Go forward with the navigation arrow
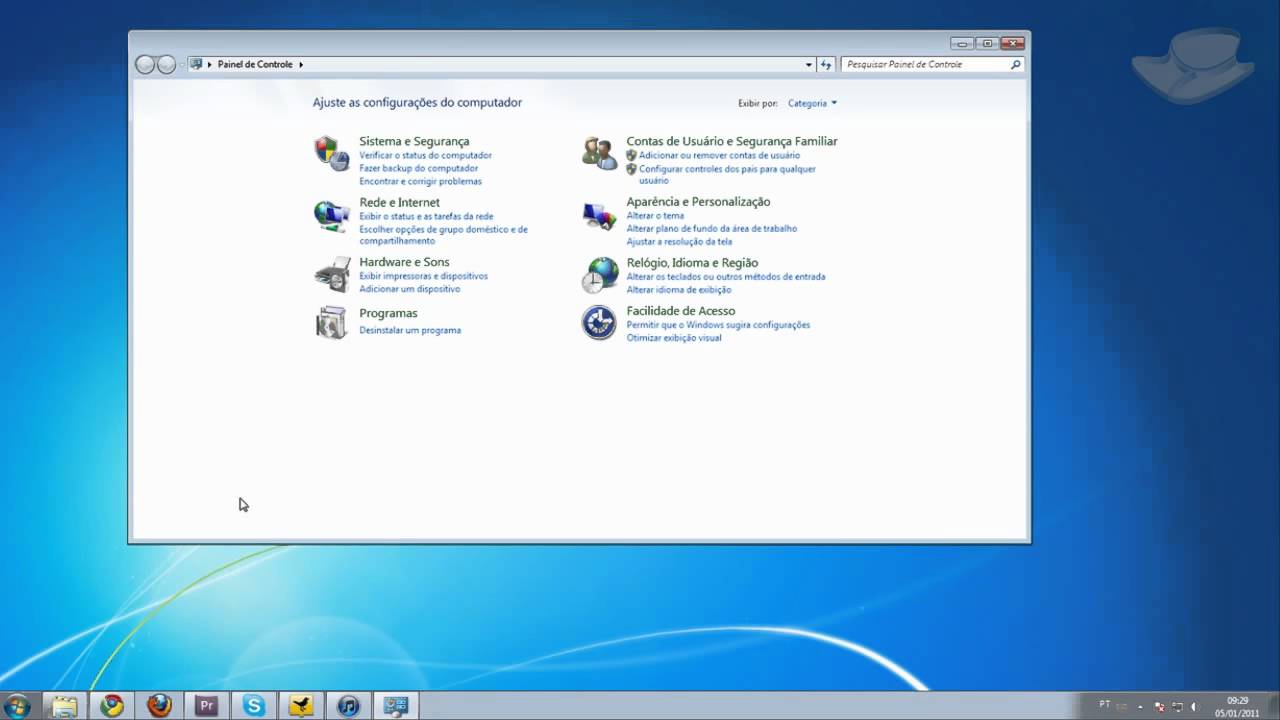Screen dimensions: 1280x720 pos(166,64)
